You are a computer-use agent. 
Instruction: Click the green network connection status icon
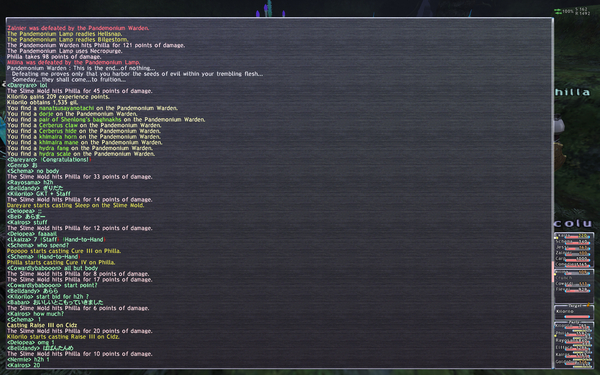558,11
